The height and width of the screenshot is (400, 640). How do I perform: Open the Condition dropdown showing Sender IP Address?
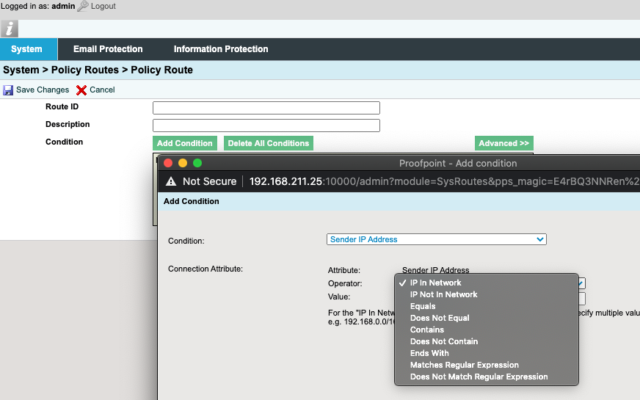[436, 240]
